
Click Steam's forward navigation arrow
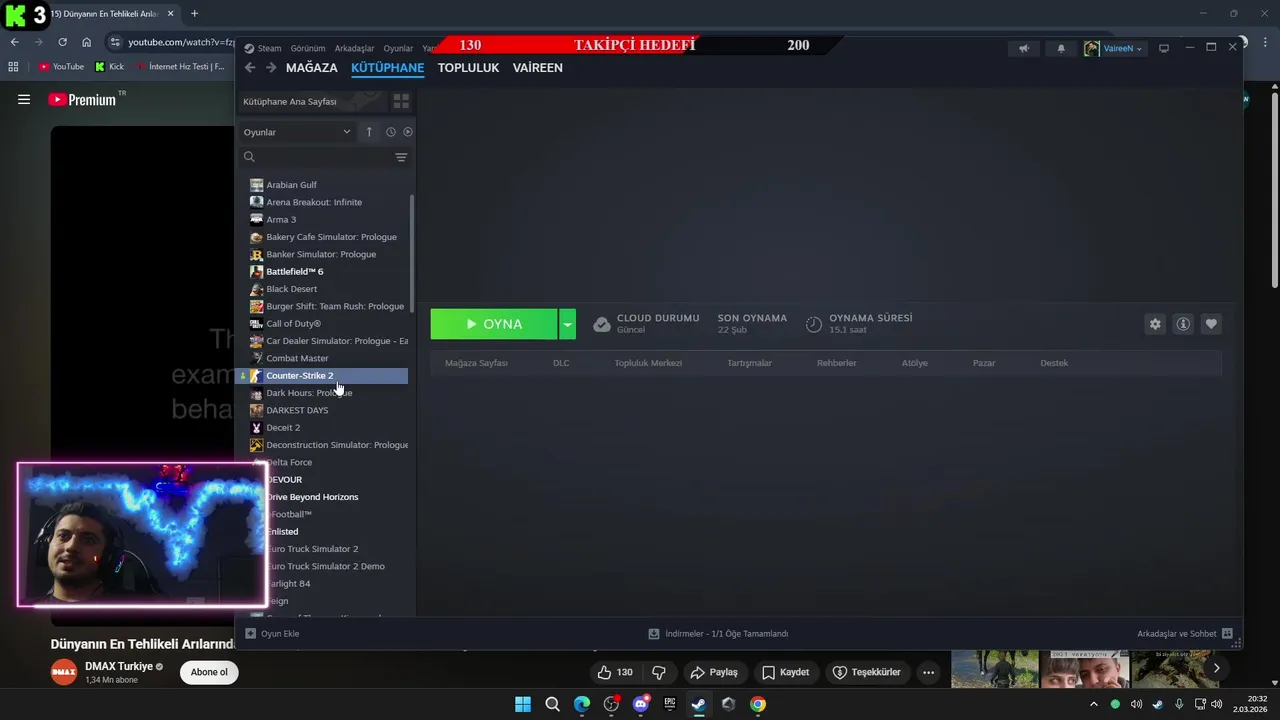point(271,68)
